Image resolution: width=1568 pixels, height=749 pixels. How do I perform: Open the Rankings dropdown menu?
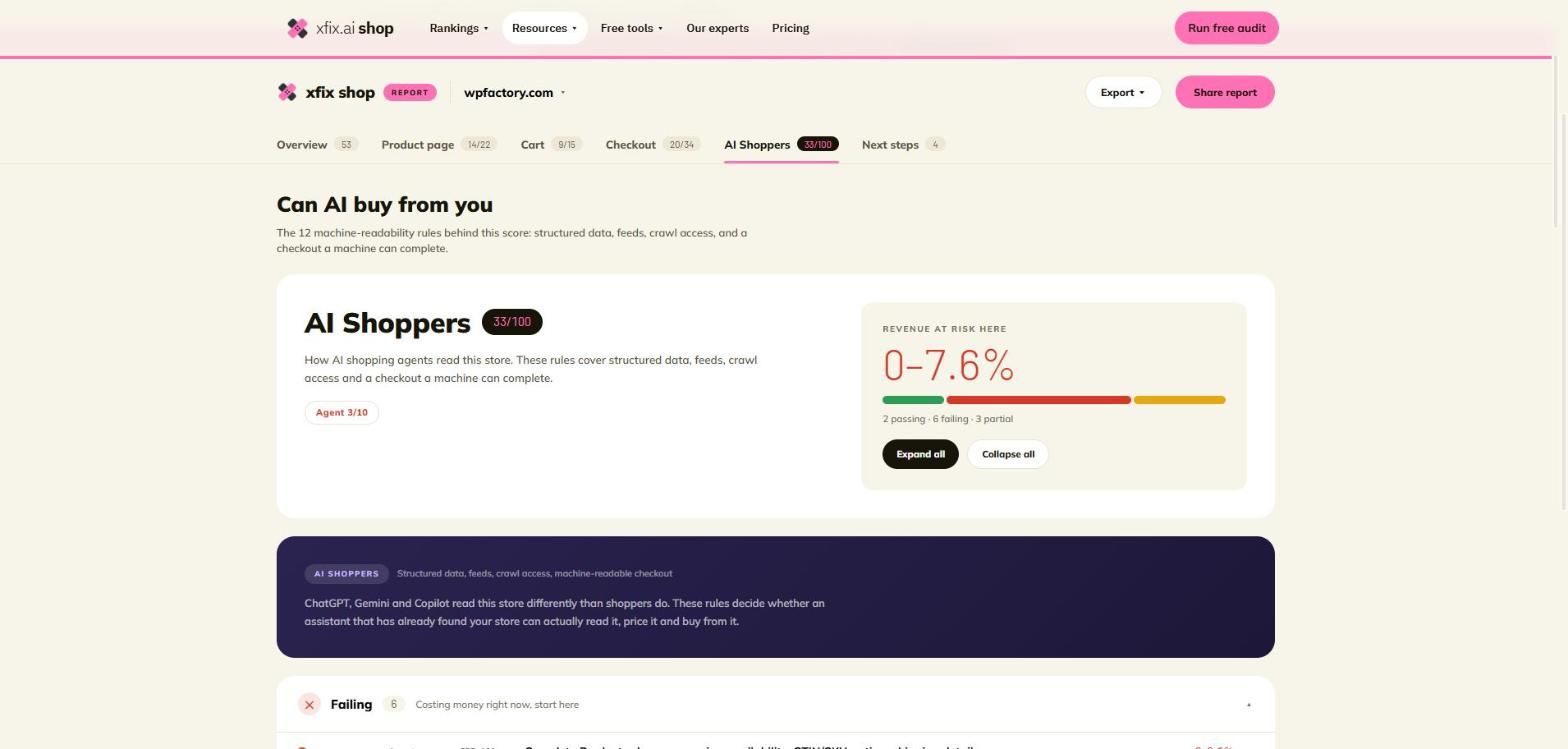tap(459, 28)
